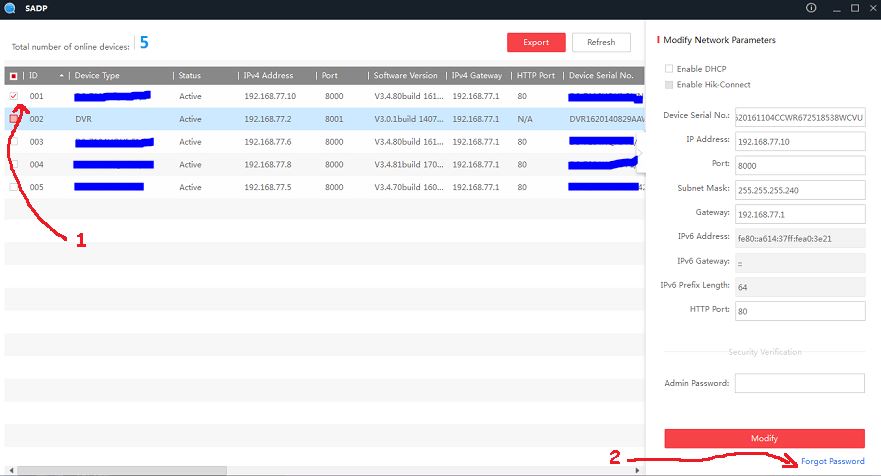Focus the Admin Password input field

(x=799, y=383)
